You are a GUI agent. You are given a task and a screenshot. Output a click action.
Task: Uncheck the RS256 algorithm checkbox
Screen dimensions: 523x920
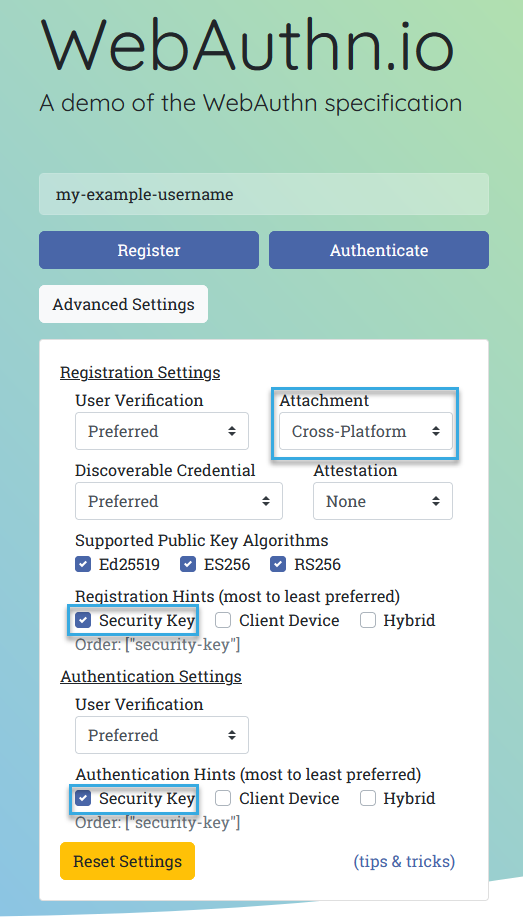(278, 564)
